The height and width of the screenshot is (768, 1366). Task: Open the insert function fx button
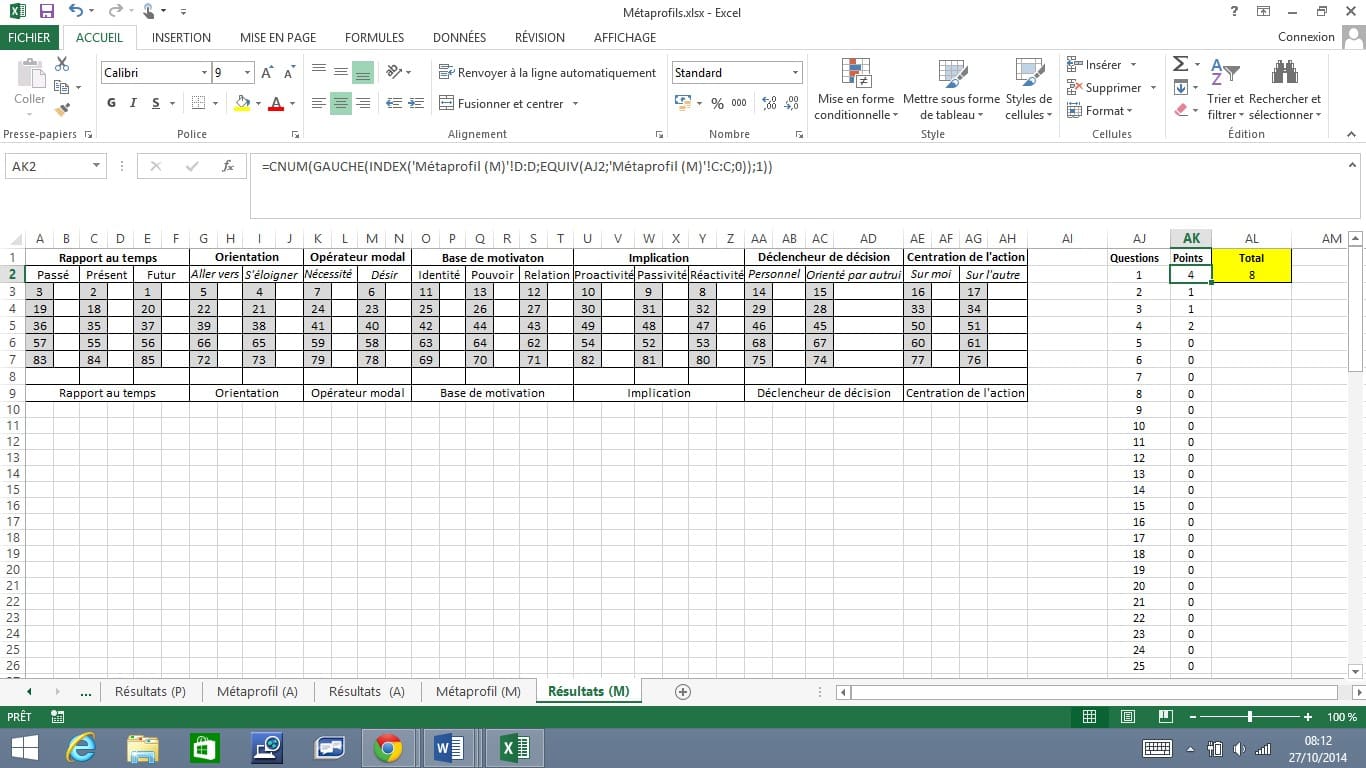[228, 166]
